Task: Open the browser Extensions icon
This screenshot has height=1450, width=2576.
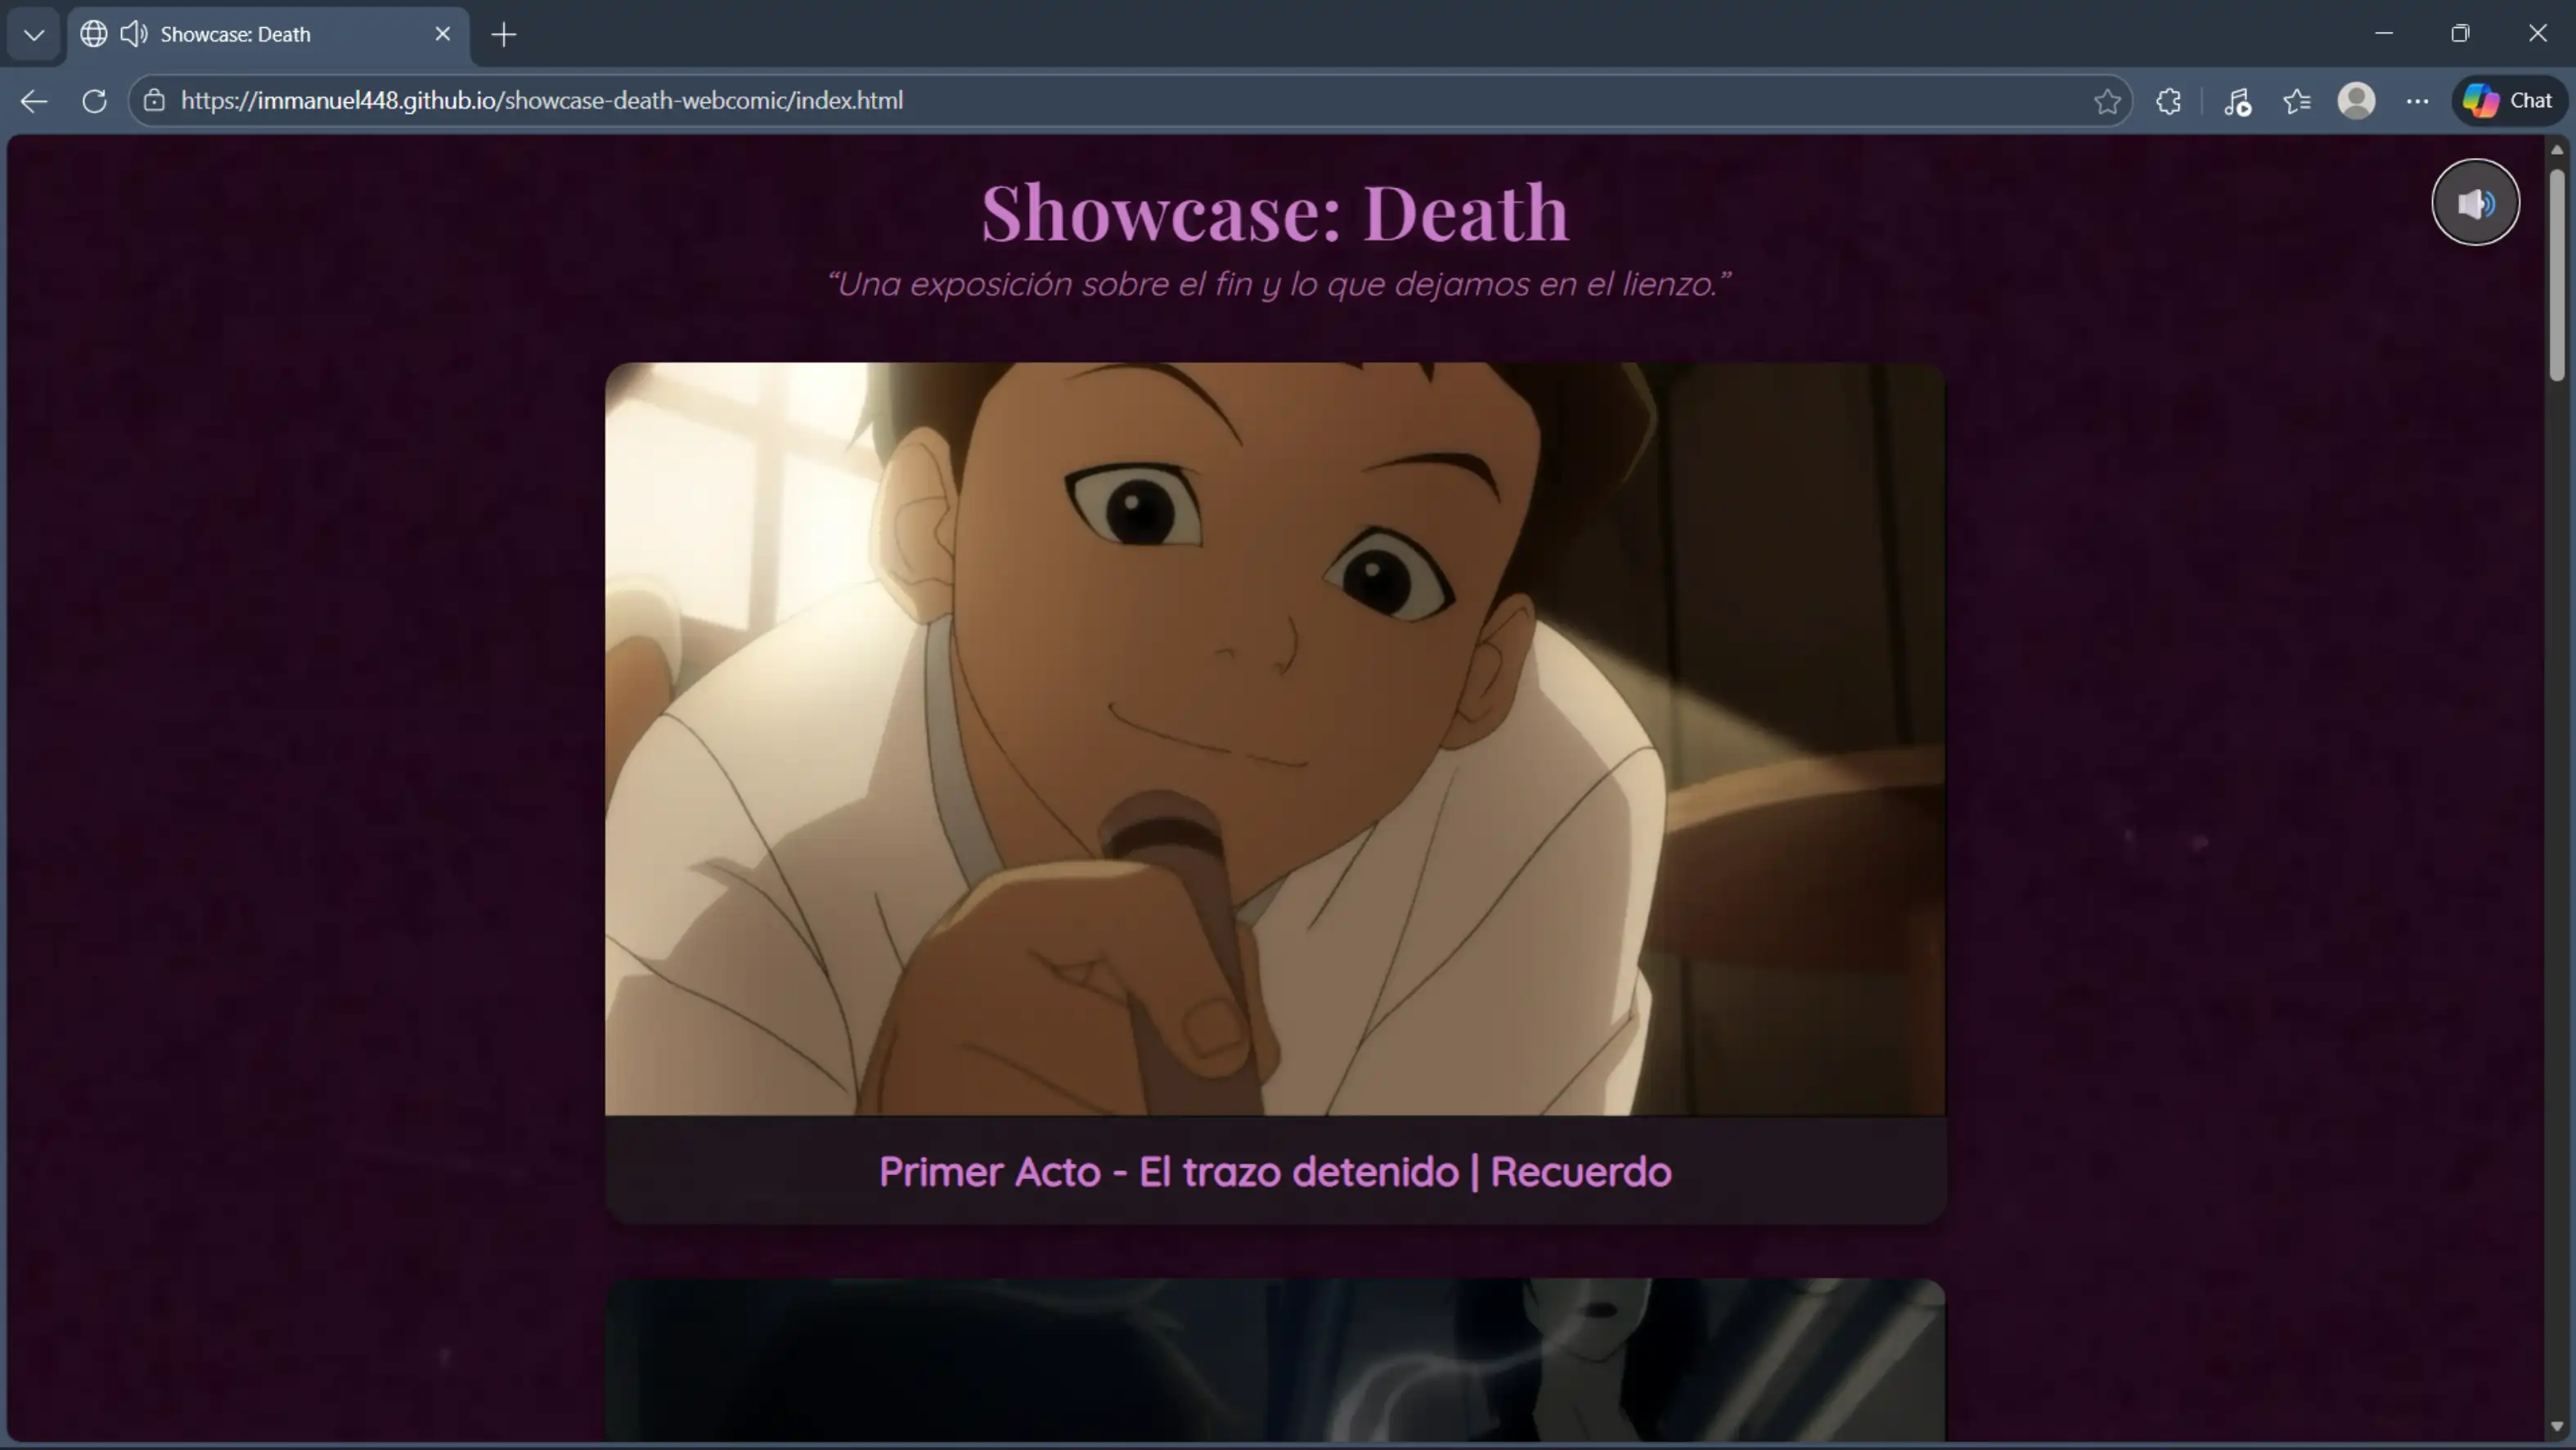Action: click(2168, 100)
